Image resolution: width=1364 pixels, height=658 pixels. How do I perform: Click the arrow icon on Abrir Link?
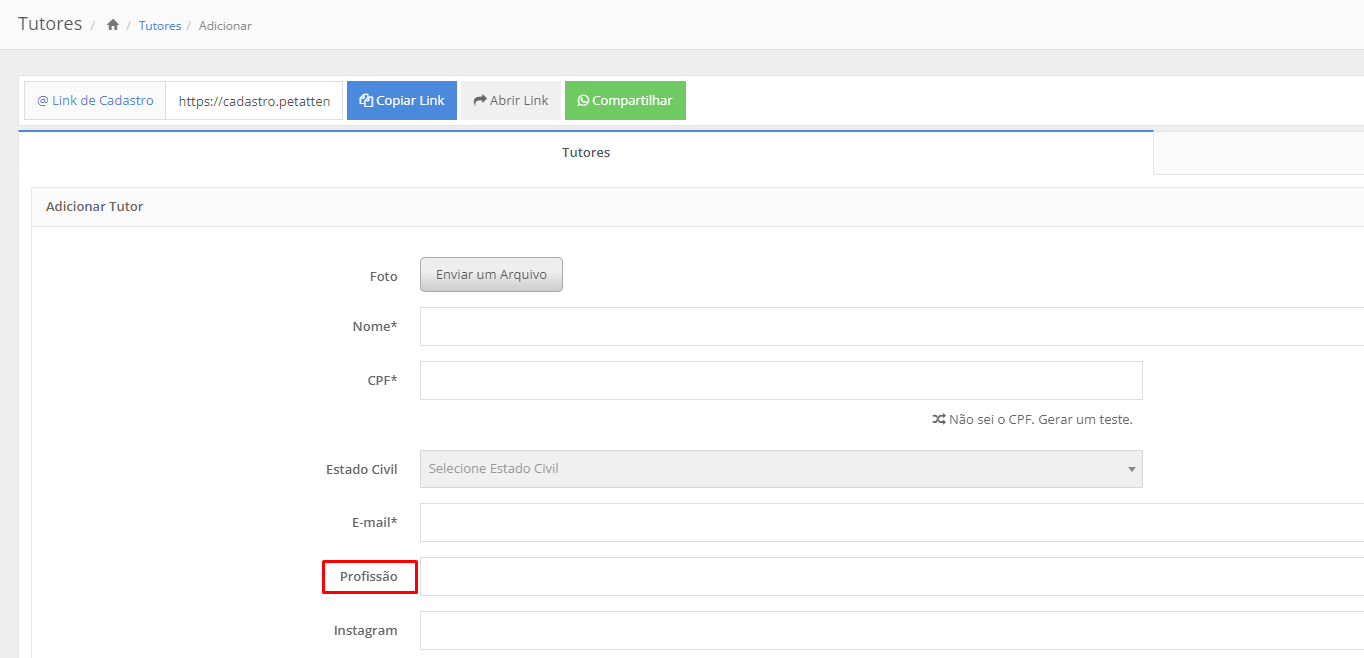[479, 101]
